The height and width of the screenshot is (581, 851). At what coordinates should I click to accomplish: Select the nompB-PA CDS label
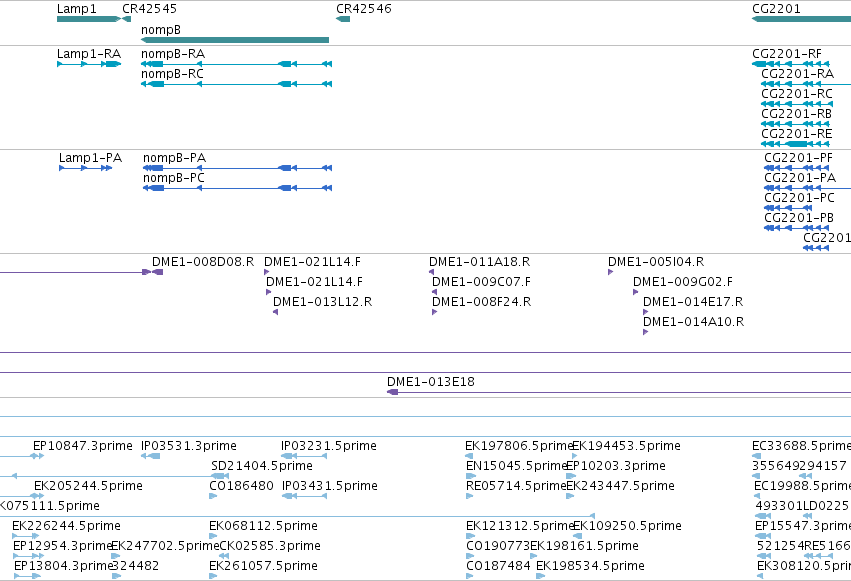tap(174, 158)
